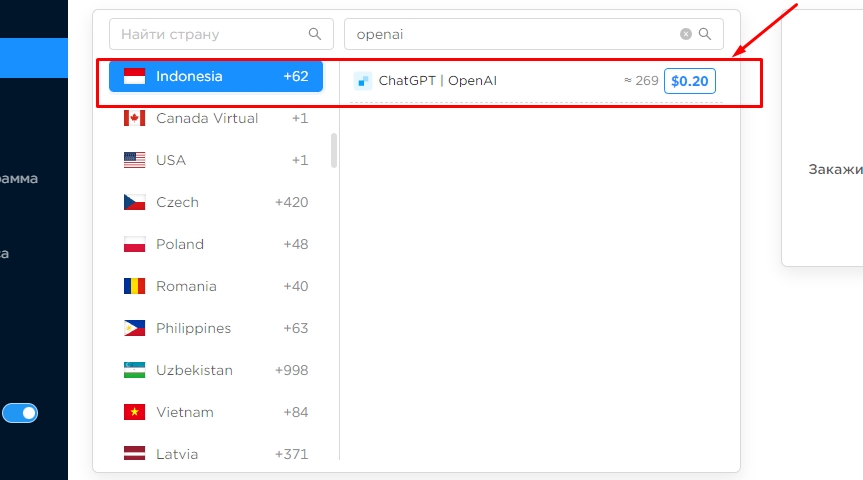
Task: Click the highlighted blue sidebar menu item
Action: click(x=34, y=58)
